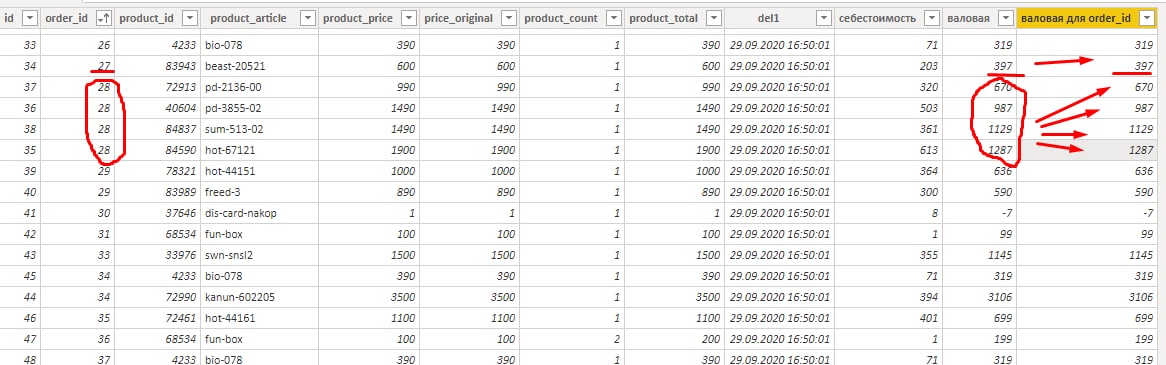Screen dimensions: 1166x365
Task: Open the себестоимость column filter dropdown
Action: point(933,19)
